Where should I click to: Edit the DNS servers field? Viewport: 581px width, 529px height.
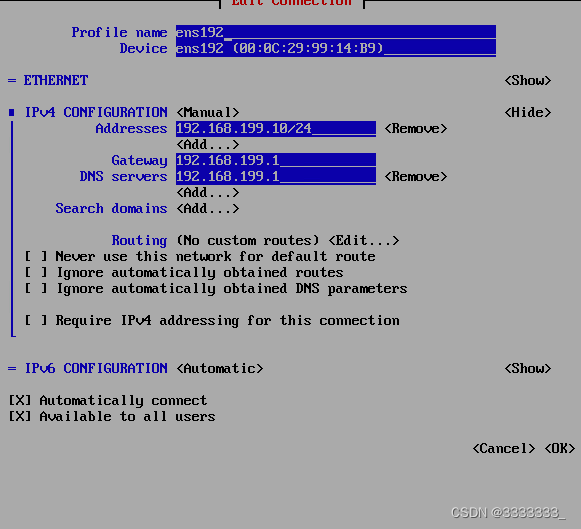pos(276,176)
